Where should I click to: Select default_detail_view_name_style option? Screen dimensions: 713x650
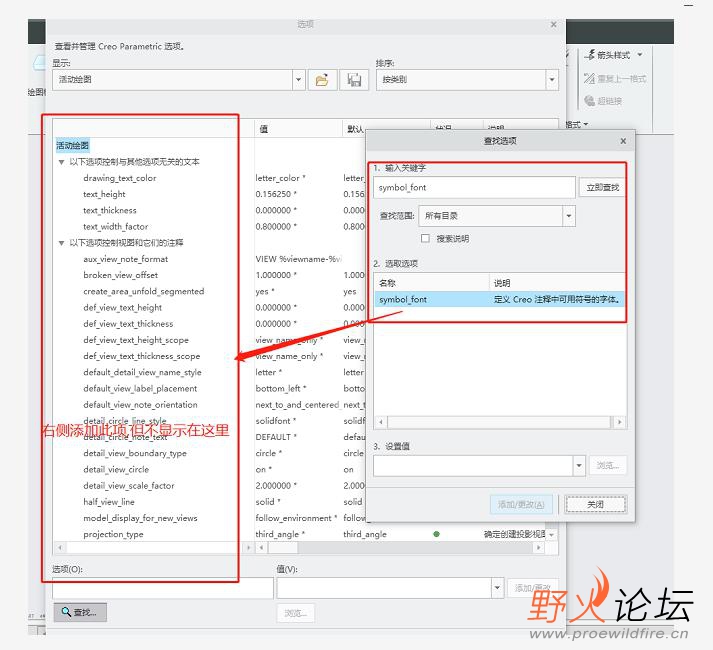(x=142, y=372)
